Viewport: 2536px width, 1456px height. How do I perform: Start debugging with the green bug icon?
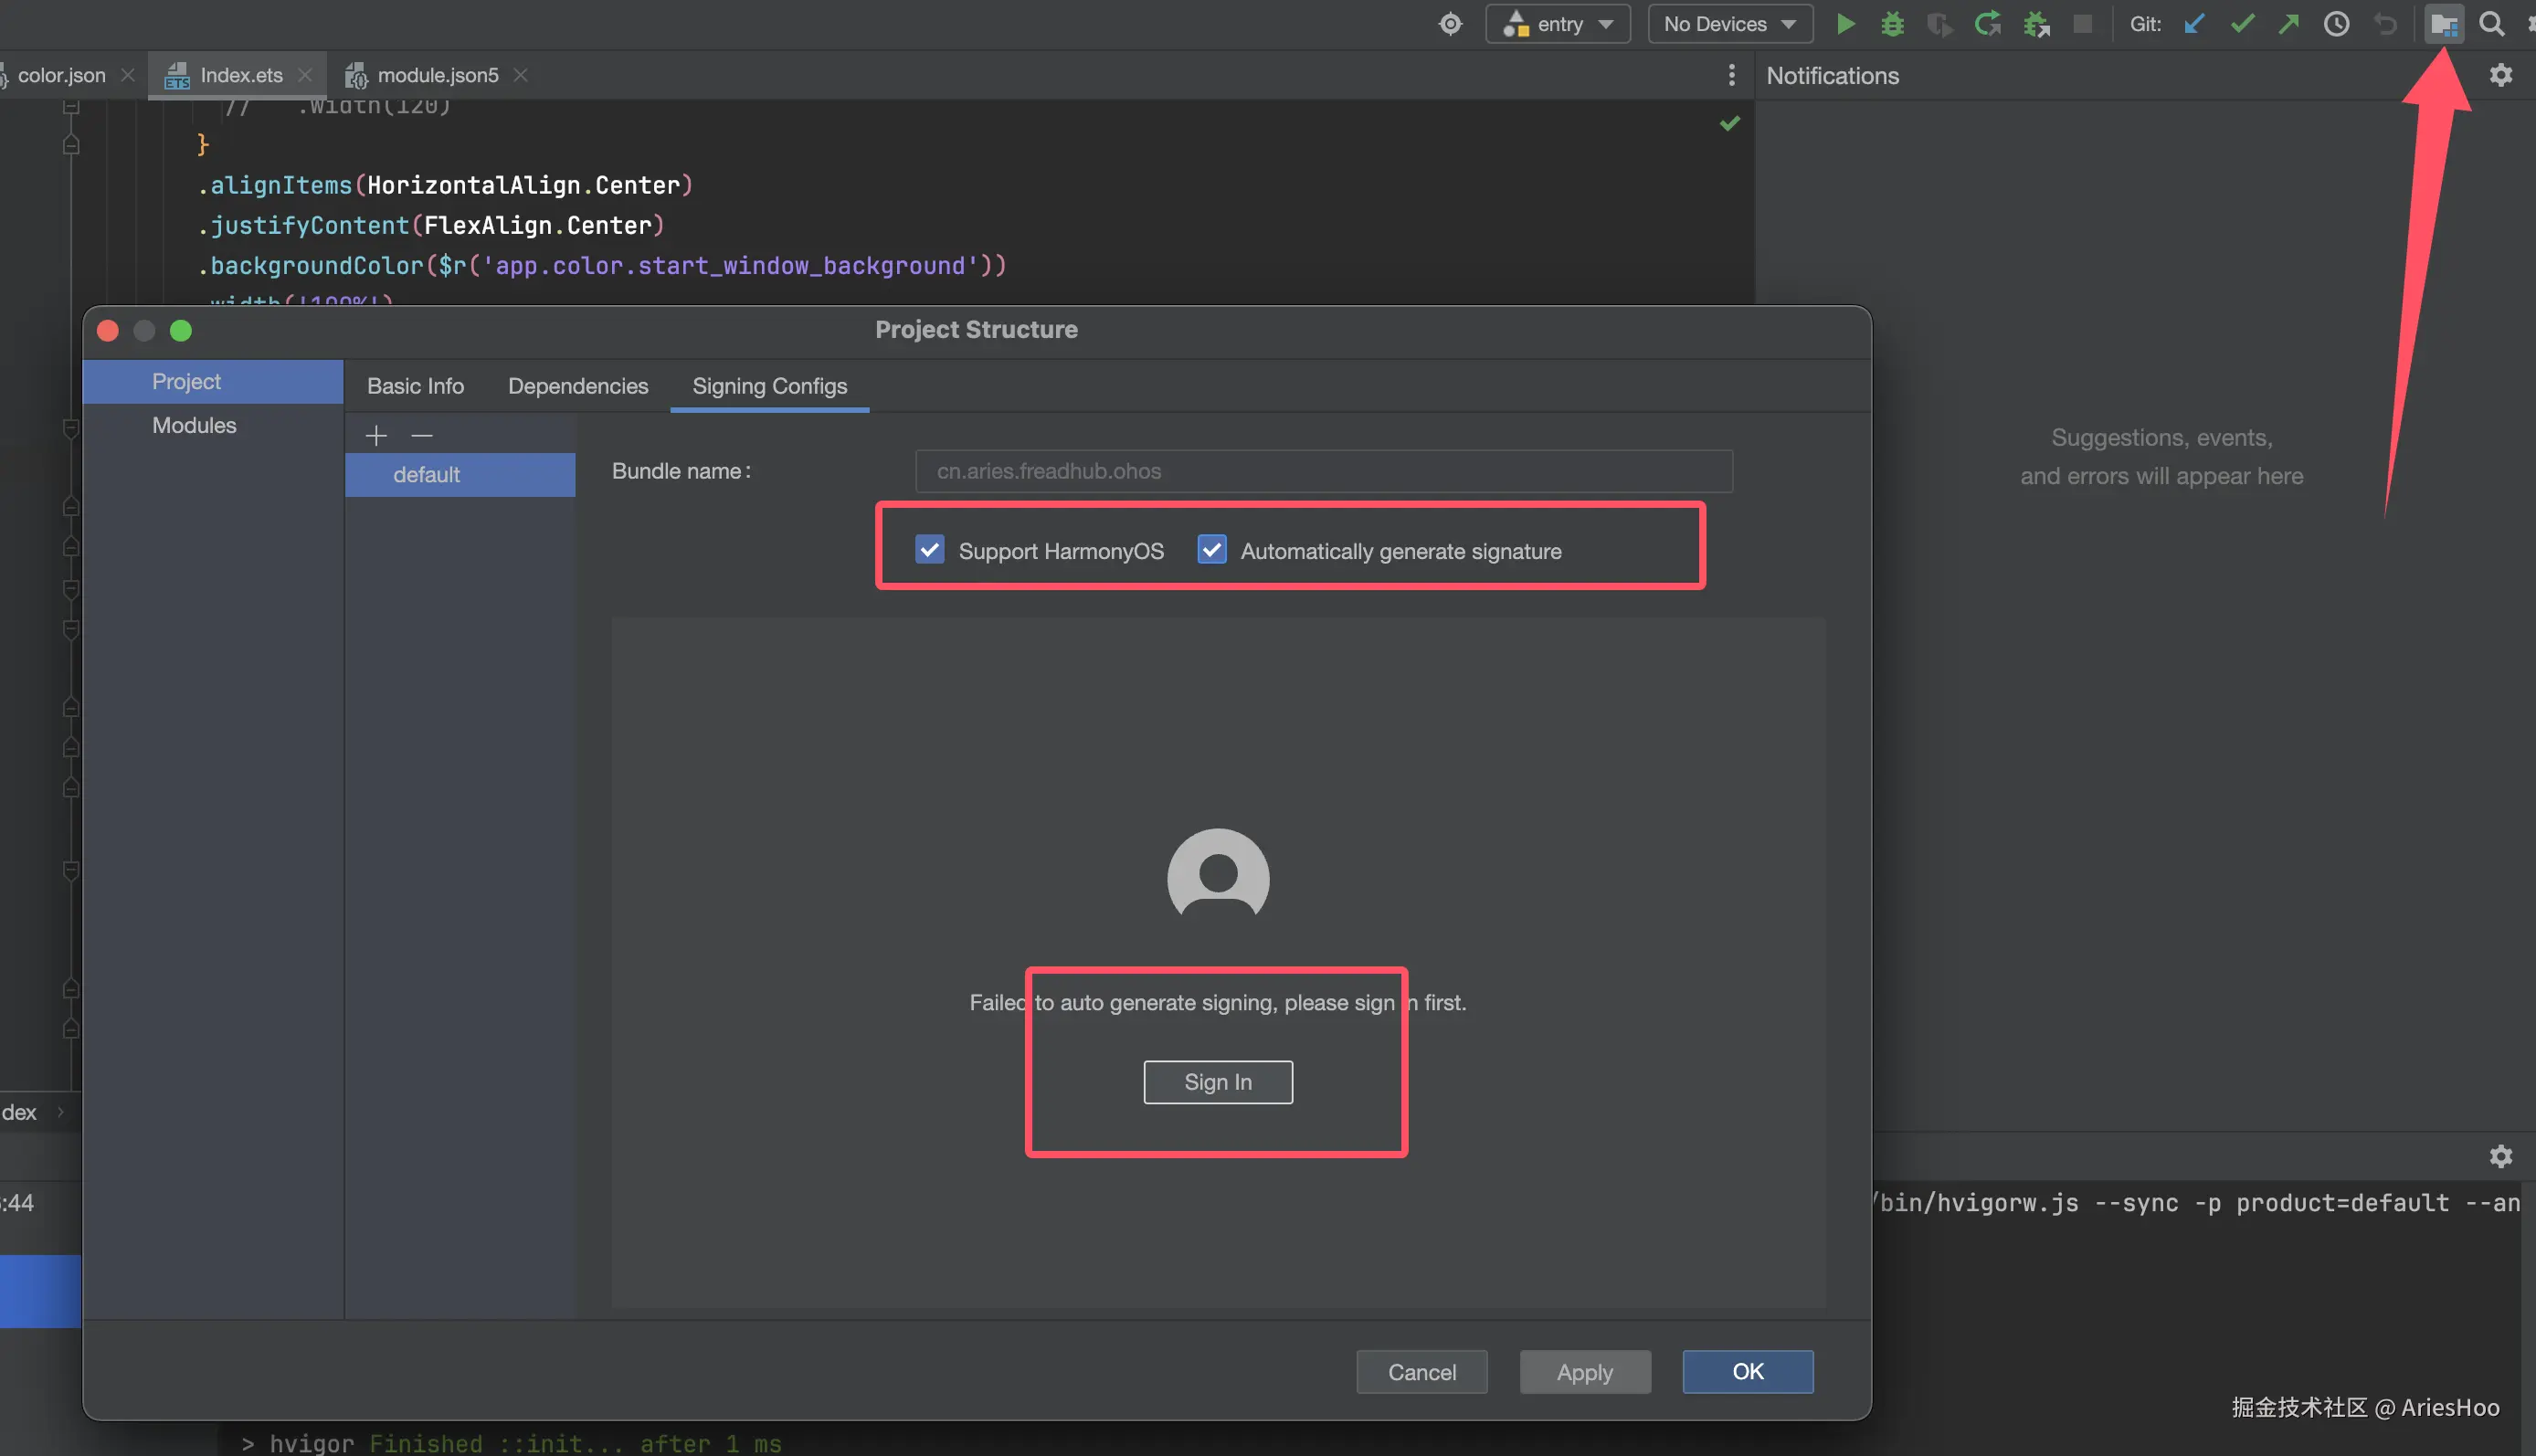1892,24
